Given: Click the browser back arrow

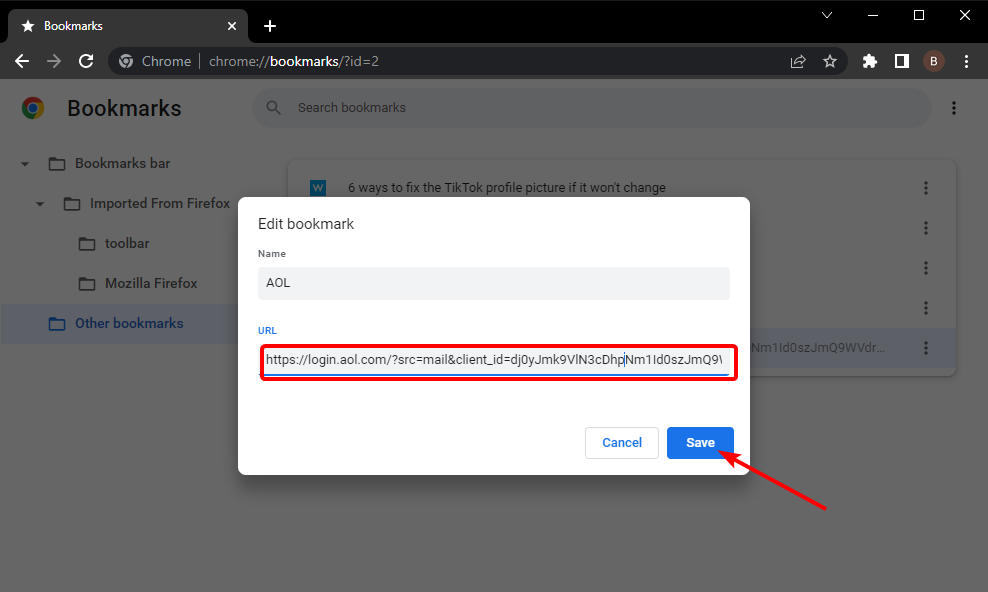Looking at the screenshot, I should (22, 61).
